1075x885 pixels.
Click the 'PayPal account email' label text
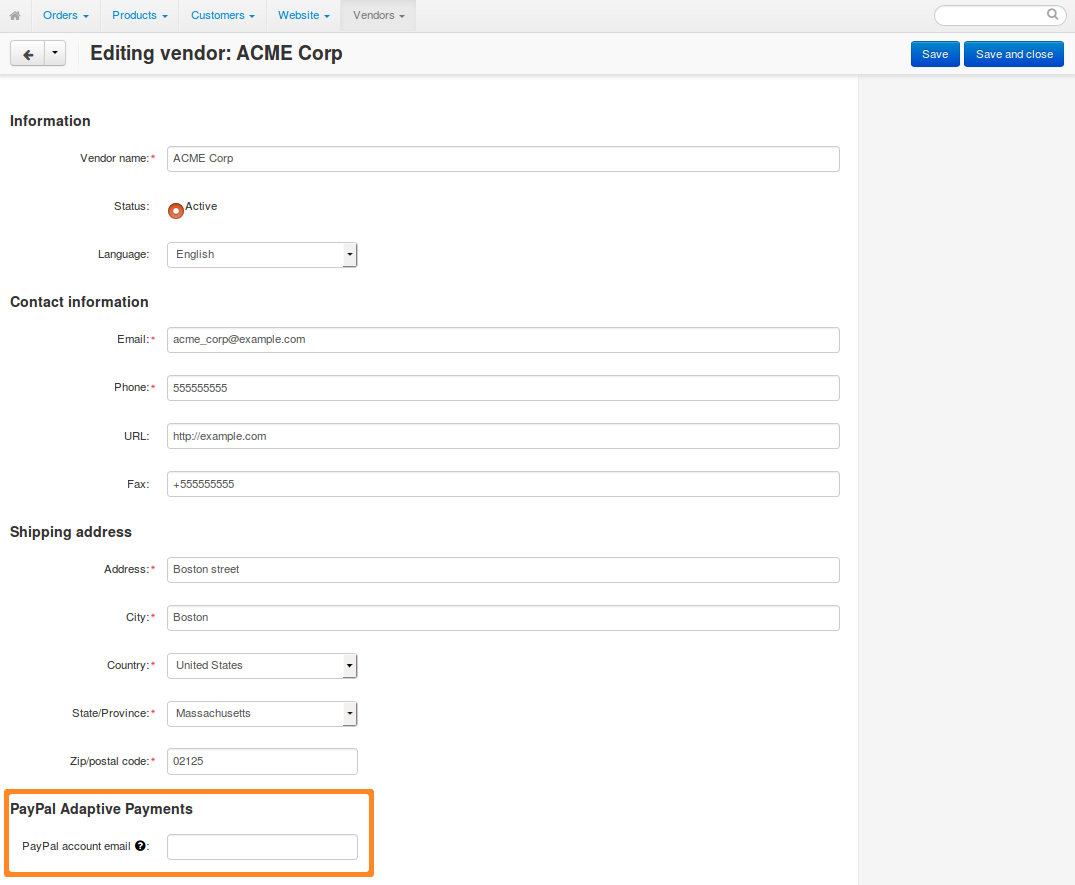click(x=76, y=846)
